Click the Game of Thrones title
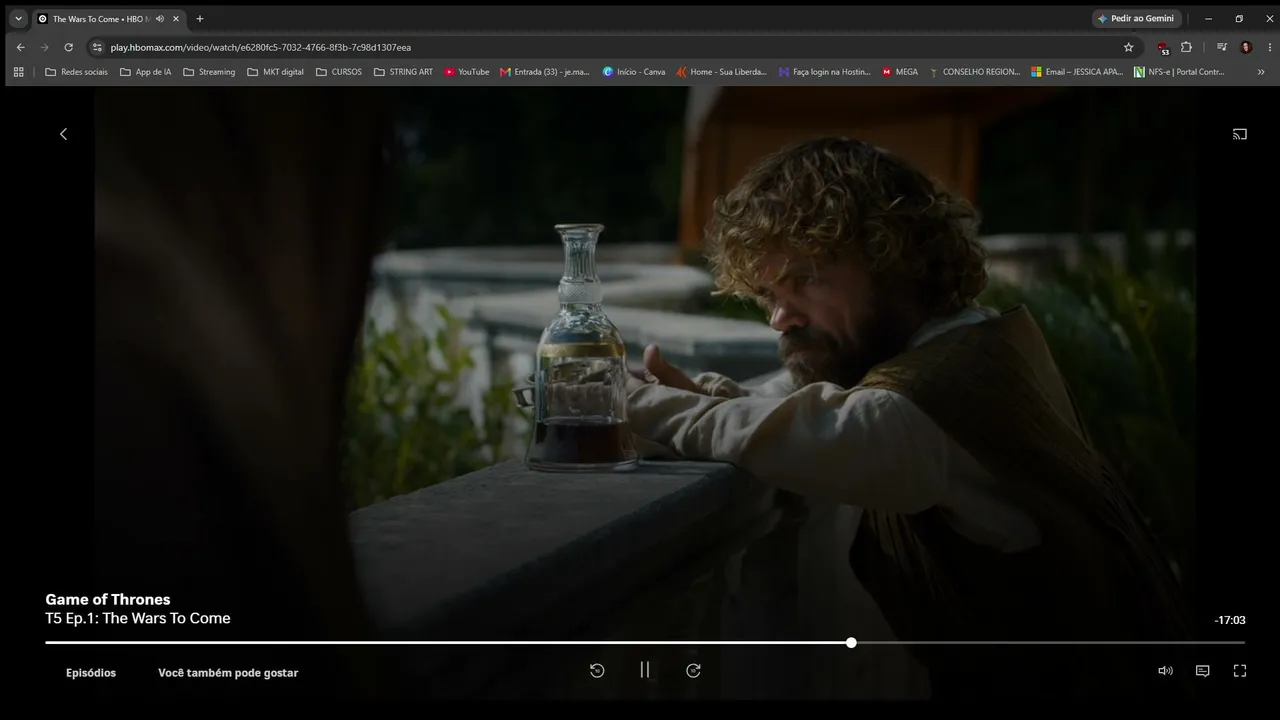Screen dimensions: 1280x720 click(x=108, y=600)
